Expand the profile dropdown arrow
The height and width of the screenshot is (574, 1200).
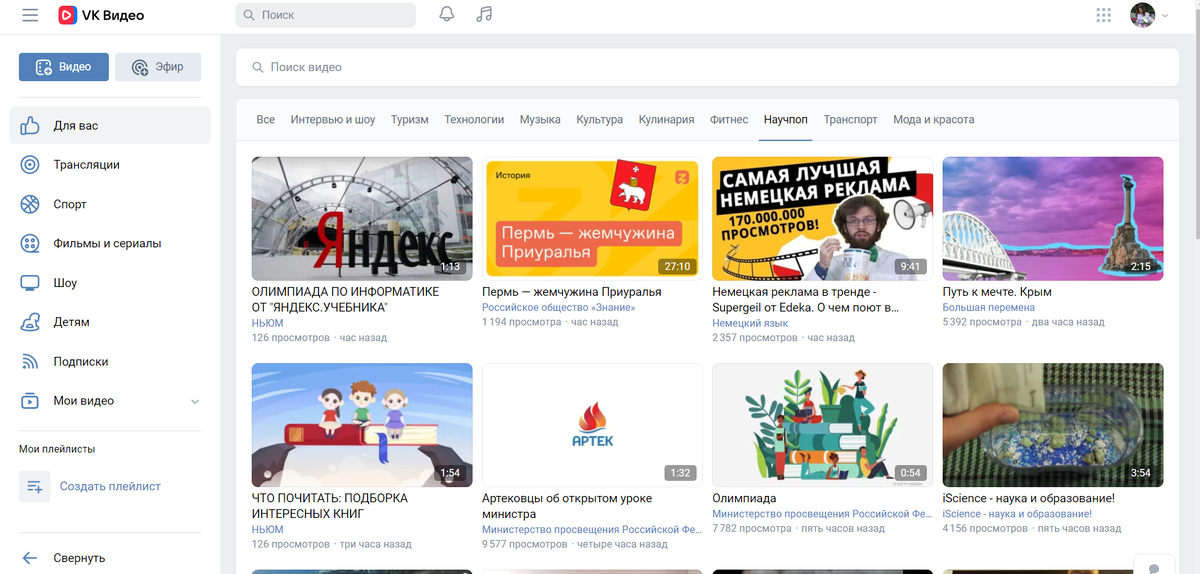[1165, 16]
